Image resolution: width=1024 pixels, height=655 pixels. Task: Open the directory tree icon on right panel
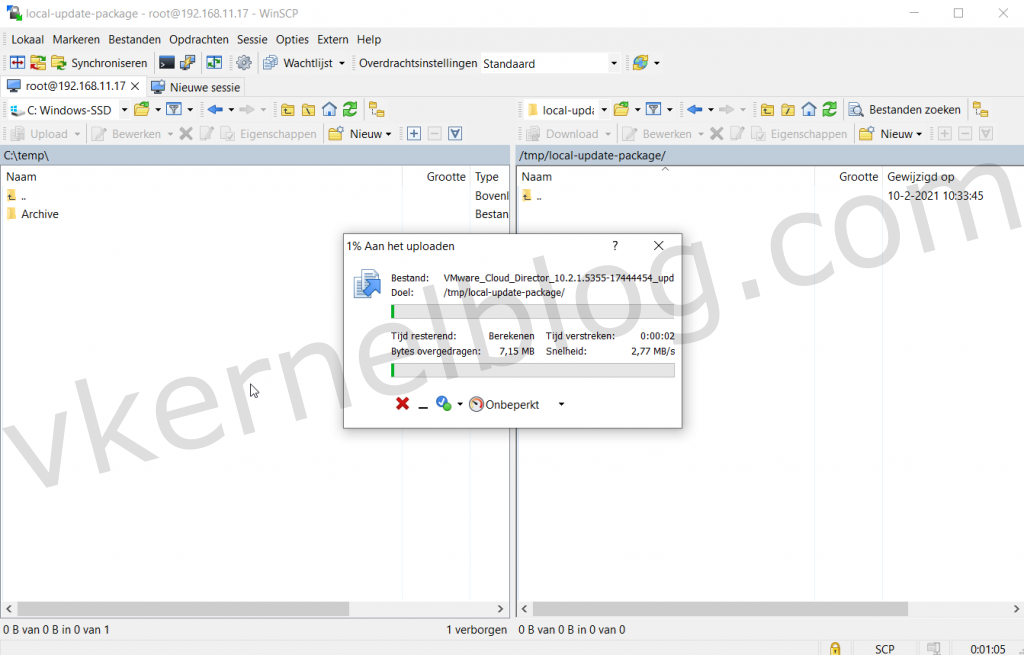click(980, 110)
